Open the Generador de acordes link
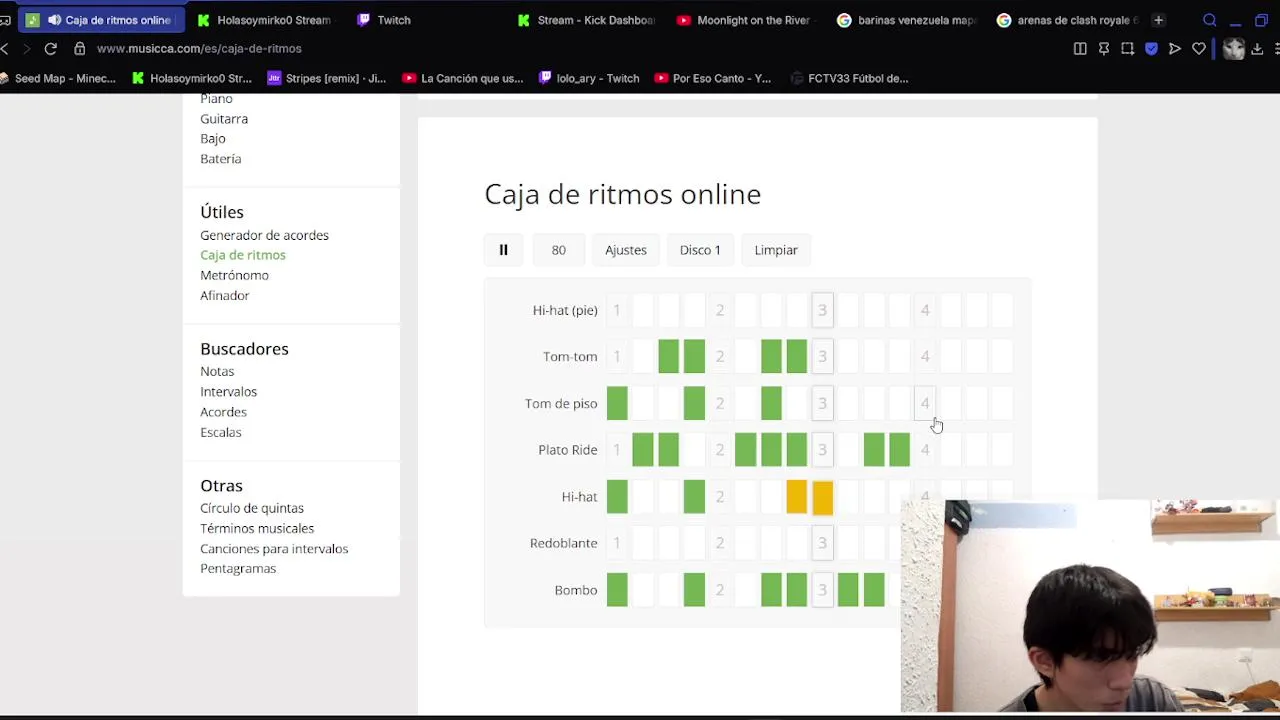This screenshot has width=1280, height=720. coord(264,235)
